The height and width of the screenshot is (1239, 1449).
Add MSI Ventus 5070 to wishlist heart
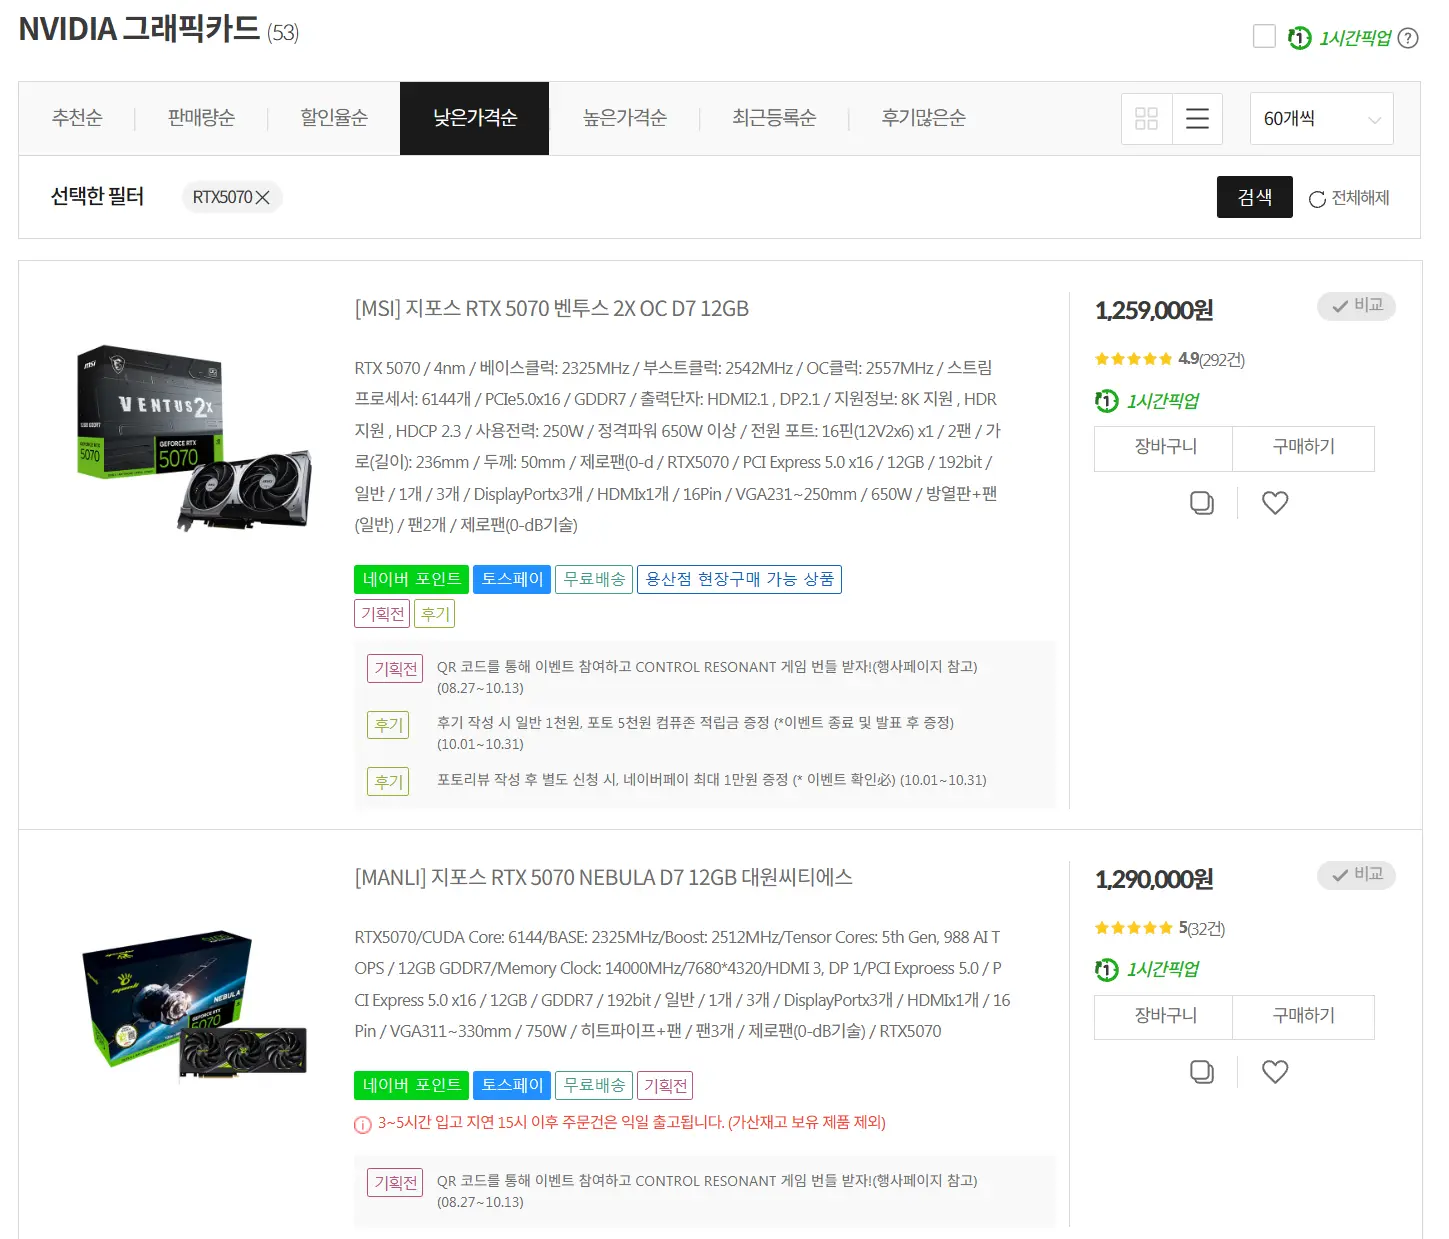point(1275,503)
